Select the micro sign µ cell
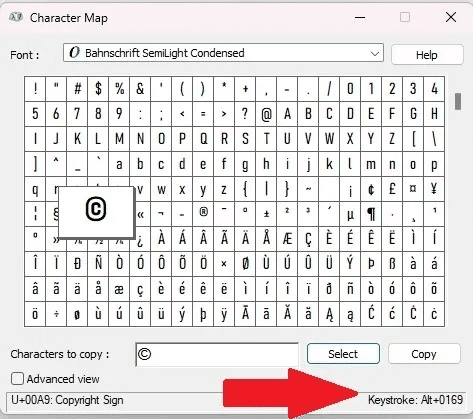Viewport: 473px width, 419px height. pyautogui.click(x=350, y=214)
